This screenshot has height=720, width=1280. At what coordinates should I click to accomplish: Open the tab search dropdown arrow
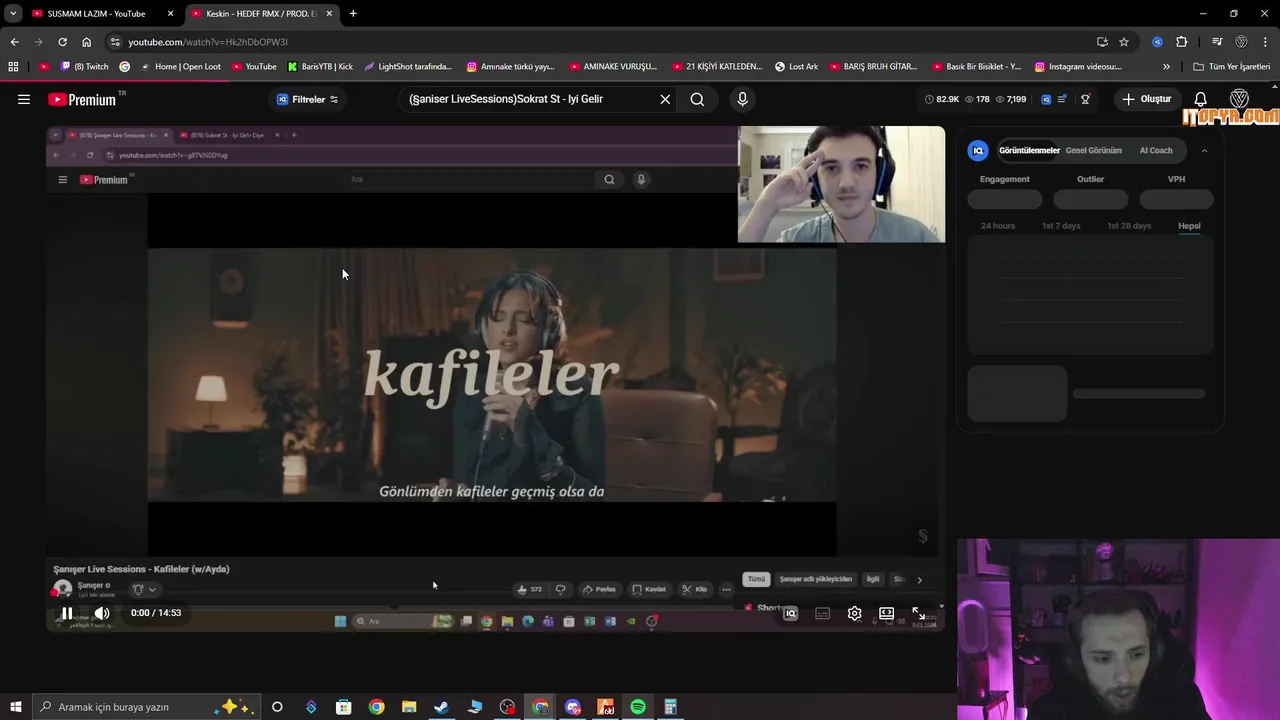[x=13, y=14]
